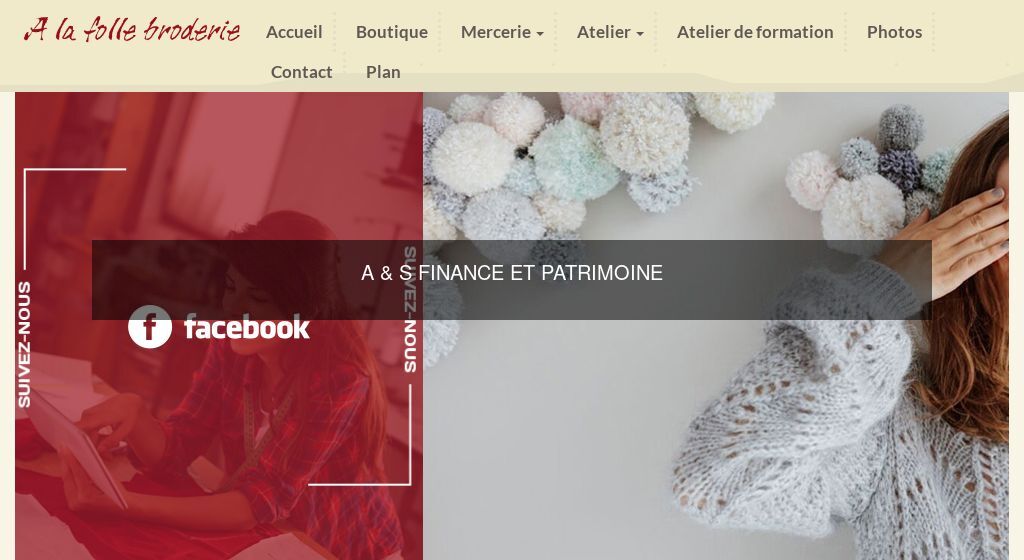Screen dimensions: 1024x560
Task: Click the A & S FINANCE ET PATRIMOINE banner
Action: pos(512,279)
